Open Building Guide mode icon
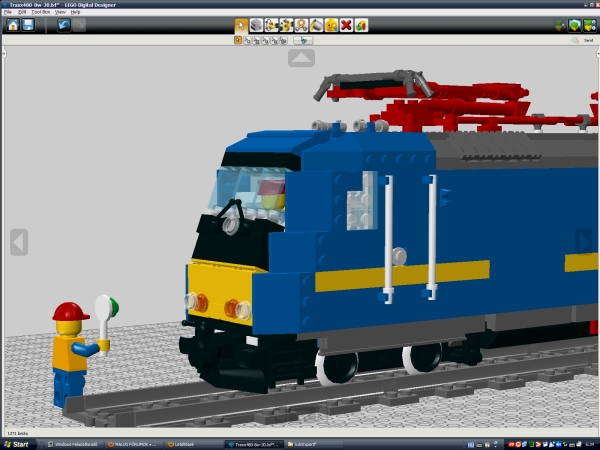Screen dimensions: 600x450 point(590,26)
